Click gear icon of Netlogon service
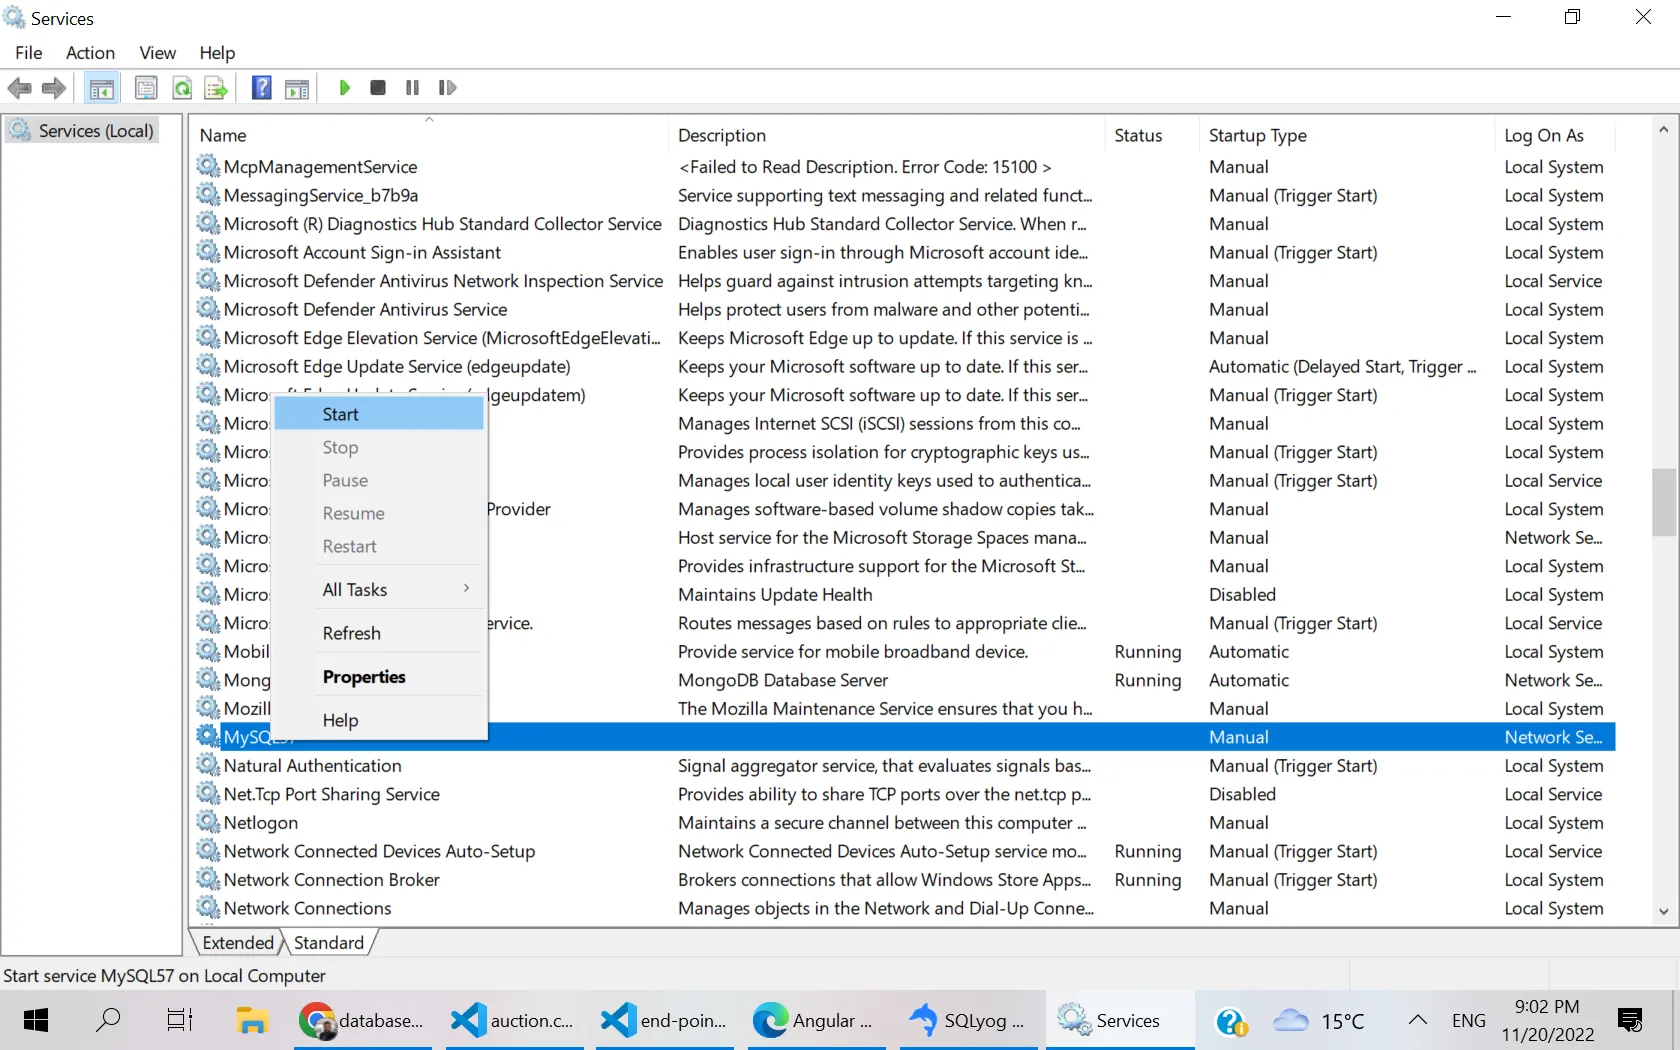The image size is (1680, 1050). (208, 822)
